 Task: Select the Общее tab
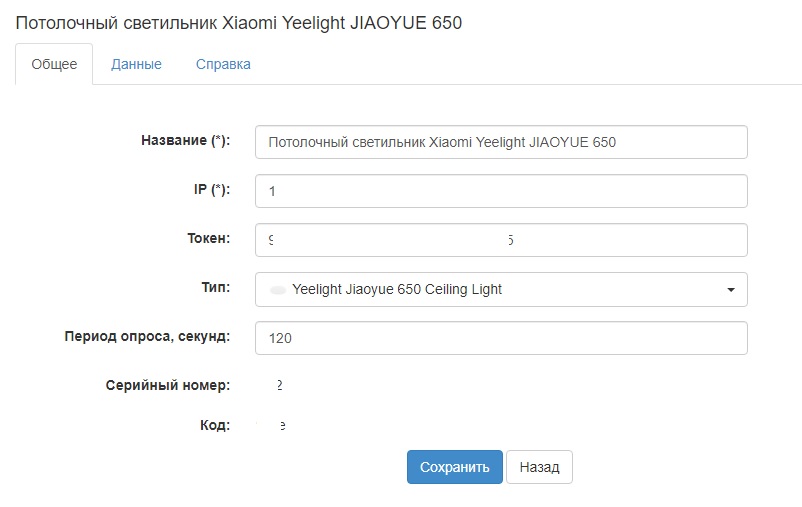click(54, 64)
